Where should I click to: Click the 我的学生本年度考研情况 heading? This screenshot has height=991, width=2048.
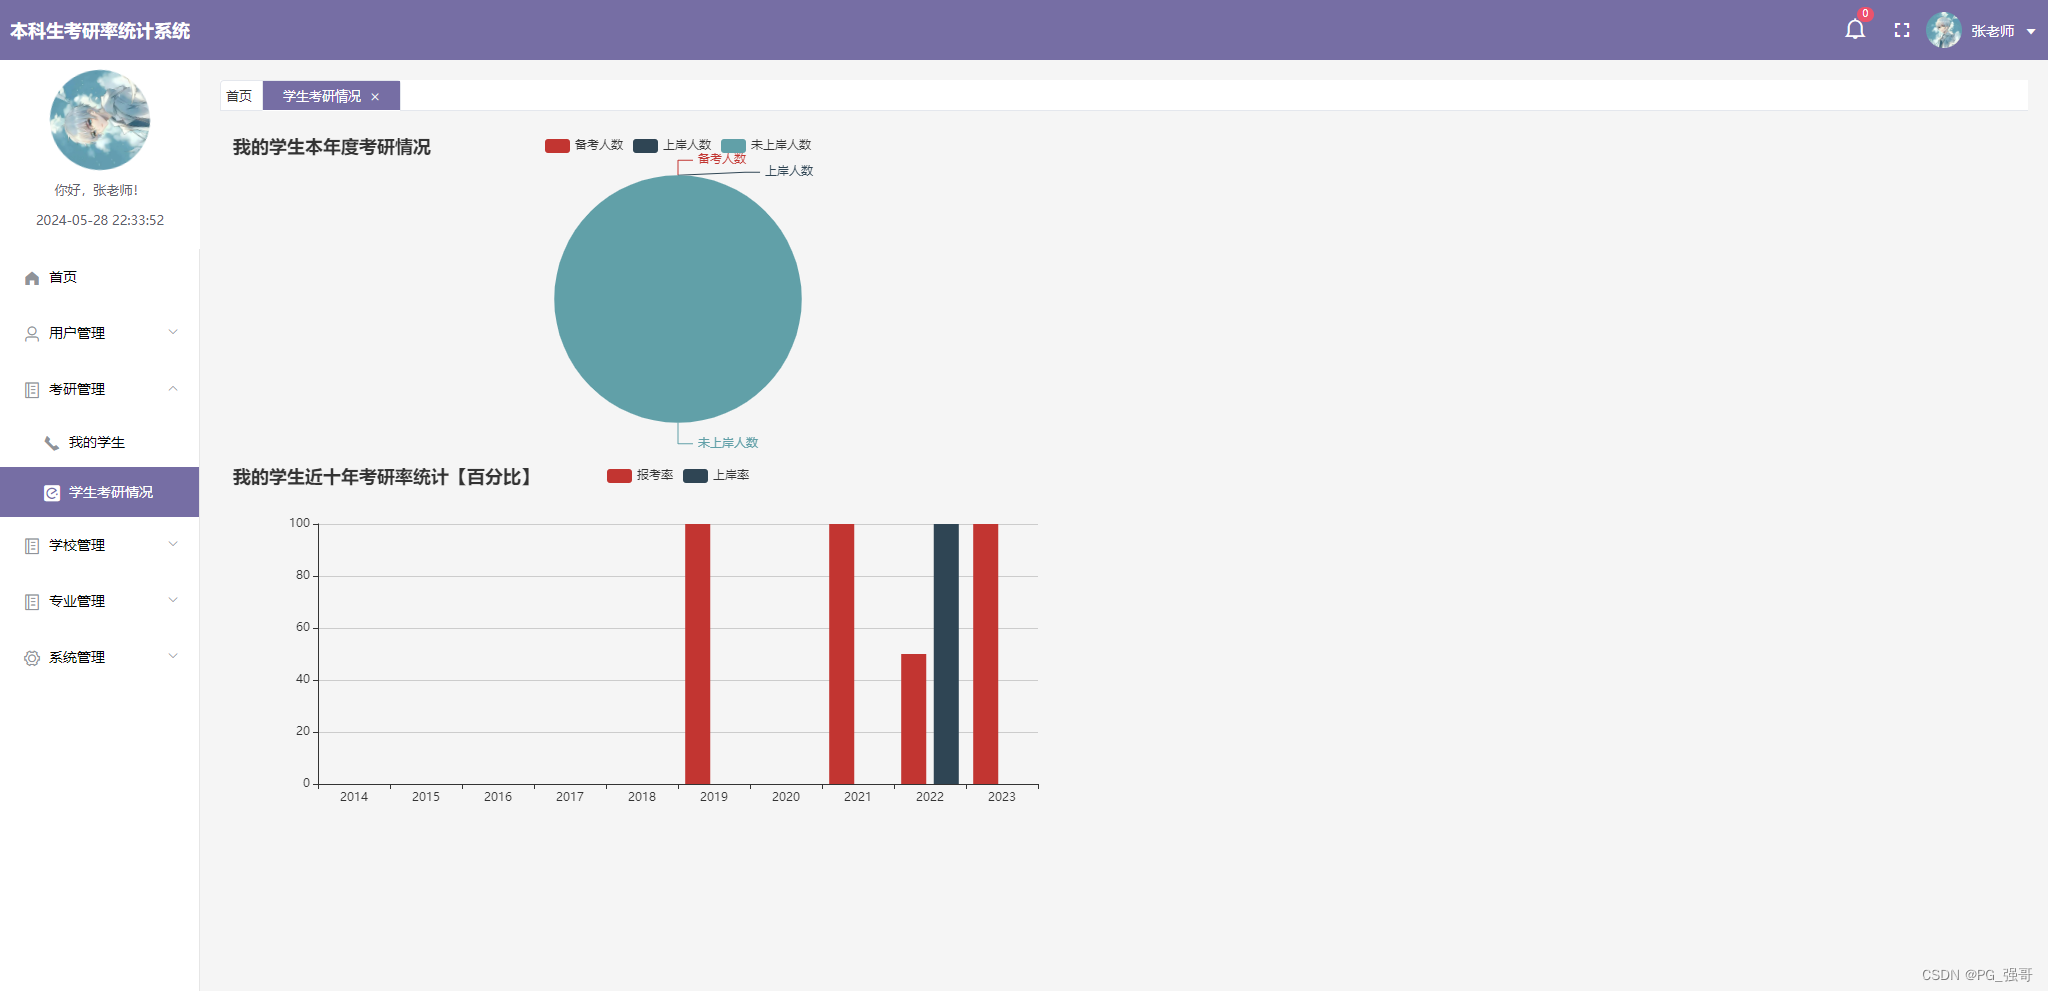pos(332,147)
